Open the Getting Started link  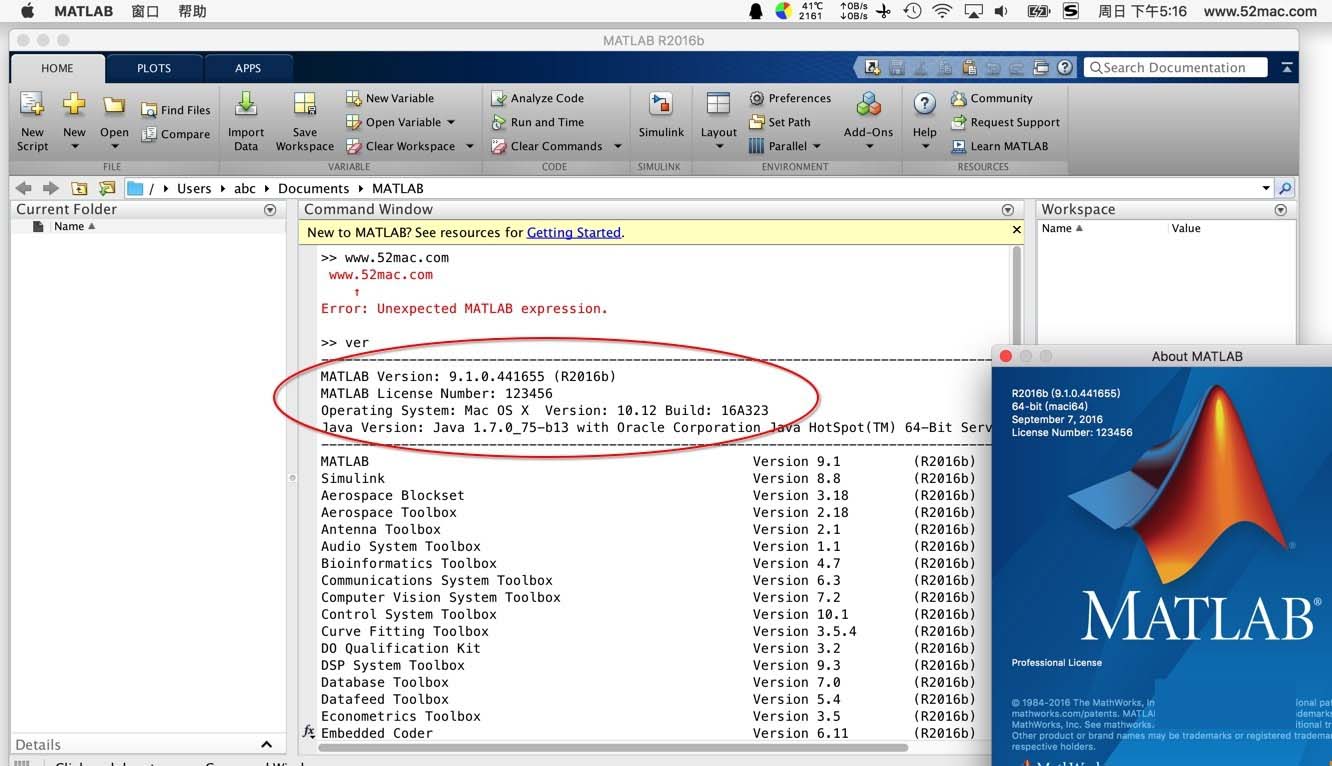click(x=574, y=232)
